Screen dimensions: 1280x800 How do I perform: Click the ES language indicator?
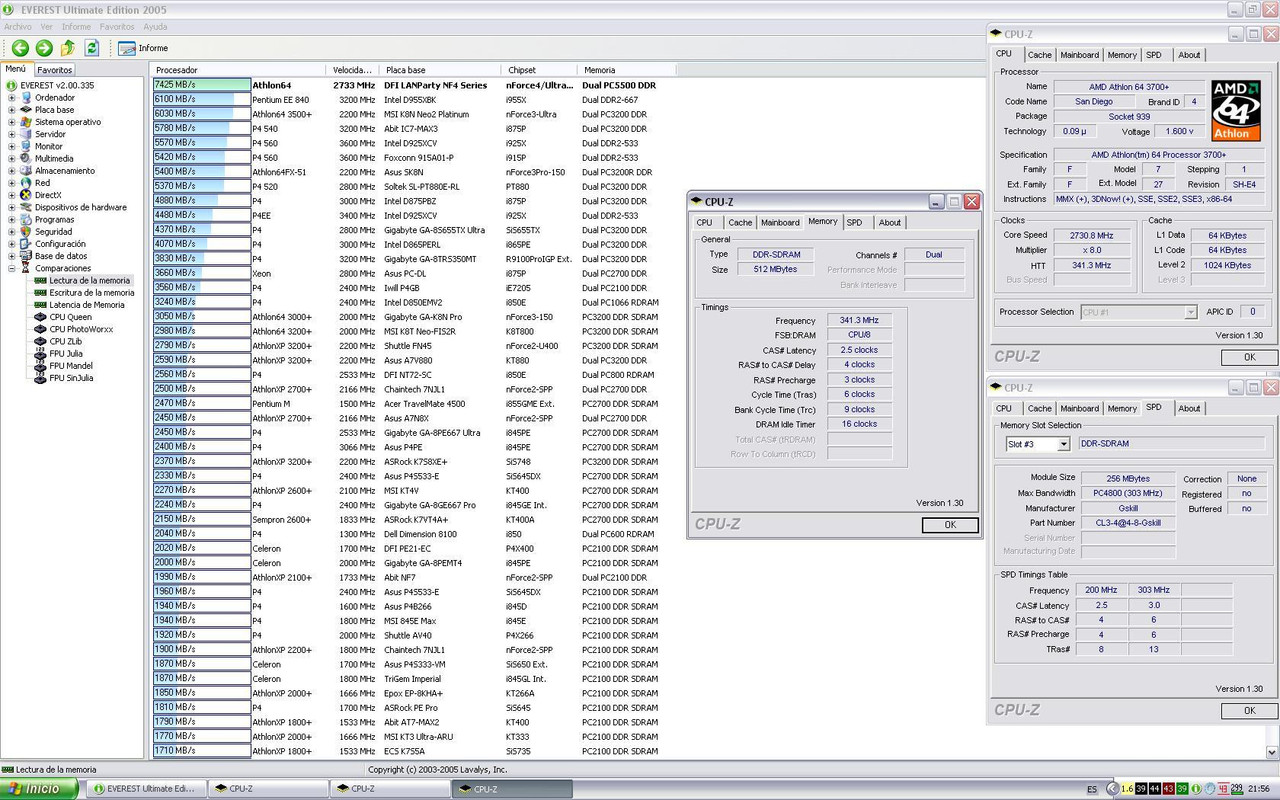pyautogui.click(x=1092, y=789)
